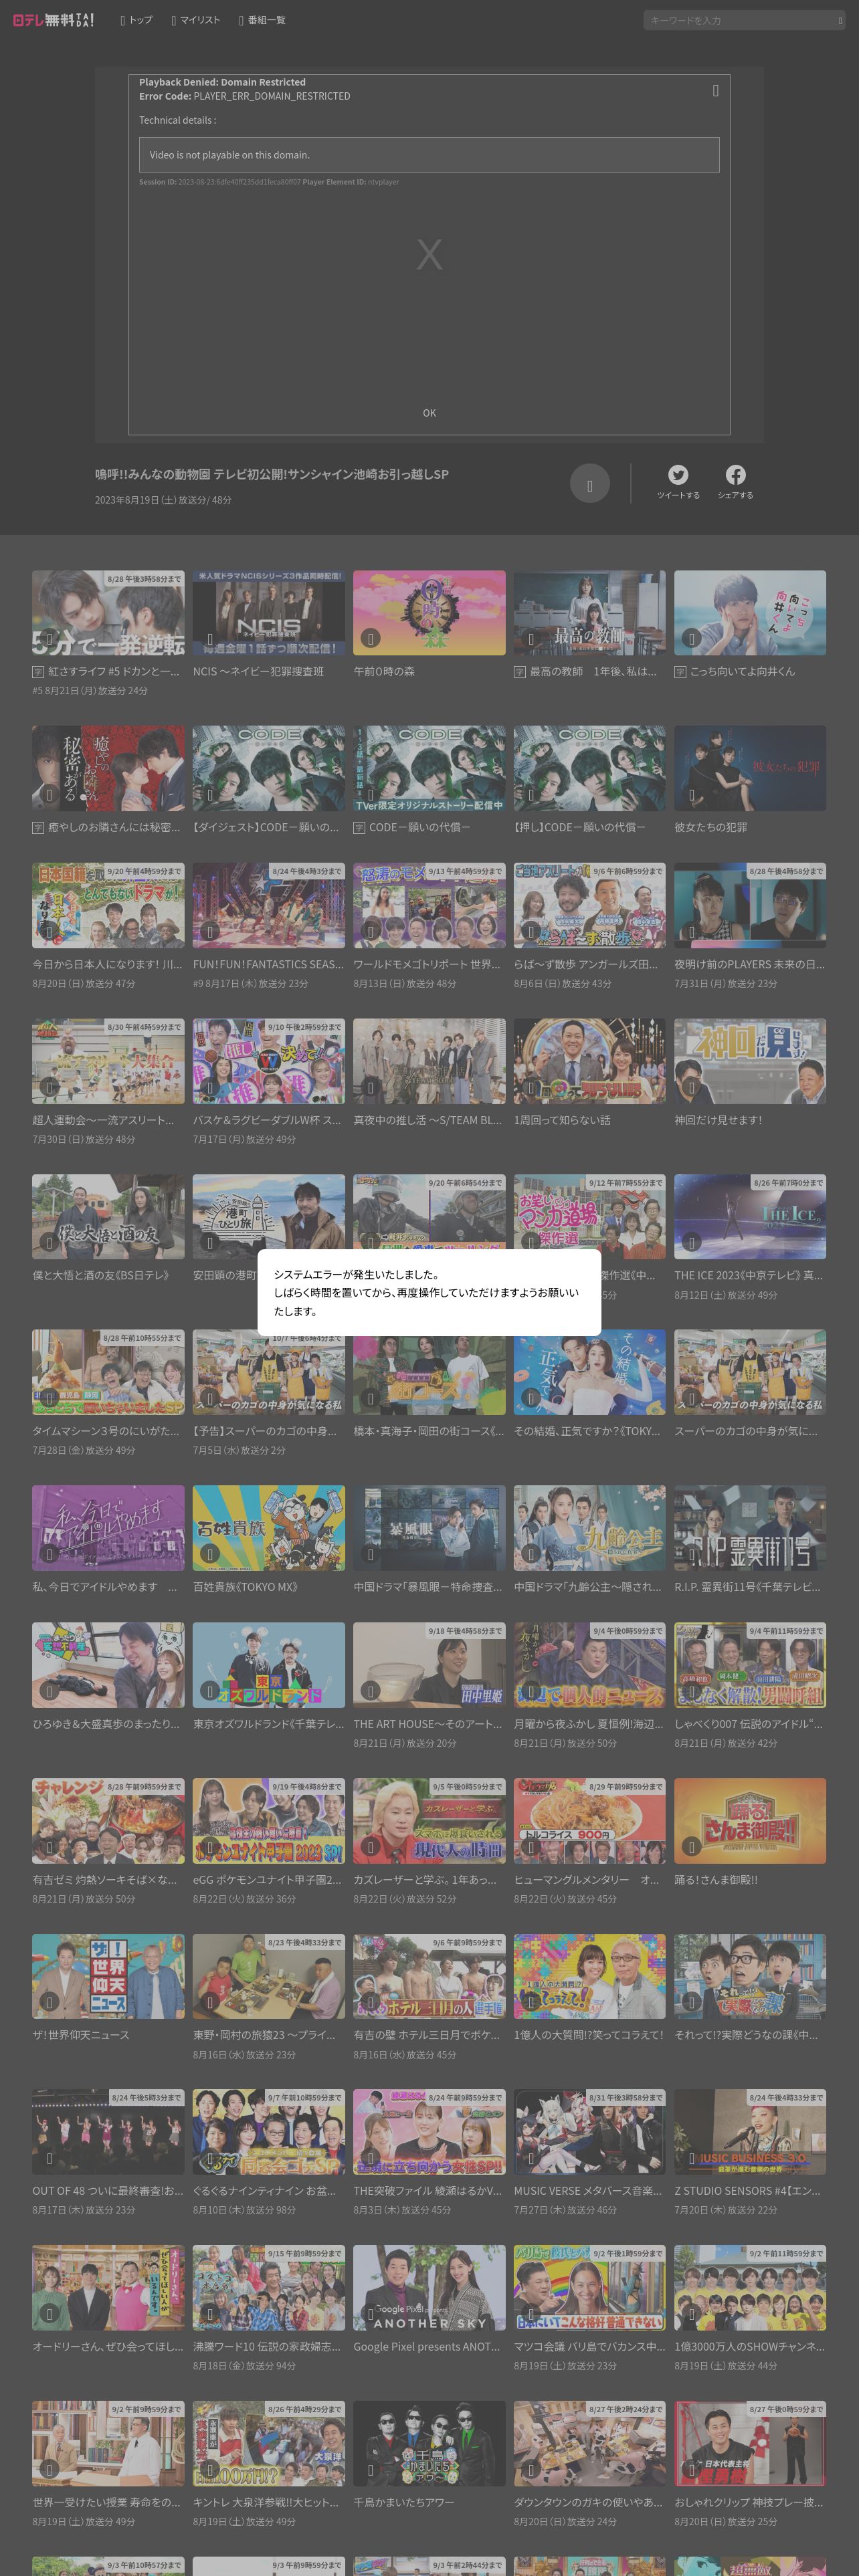The width and height of the screenshot is (859, 2576).
Task: Open 月曜から夜ふかし thumbnail
Action: click(589, 1665)
